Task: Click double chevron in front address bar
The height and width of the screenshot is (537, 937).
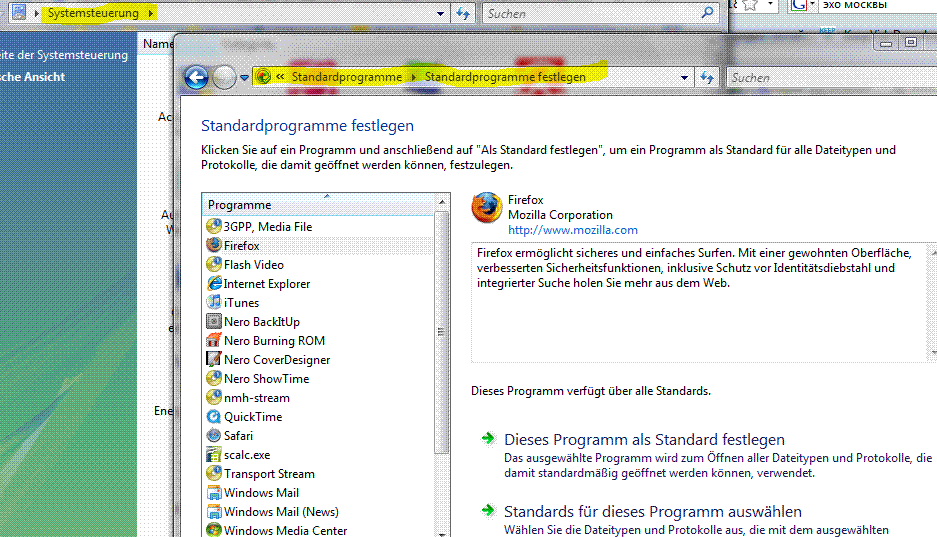Action: point(280,77)
